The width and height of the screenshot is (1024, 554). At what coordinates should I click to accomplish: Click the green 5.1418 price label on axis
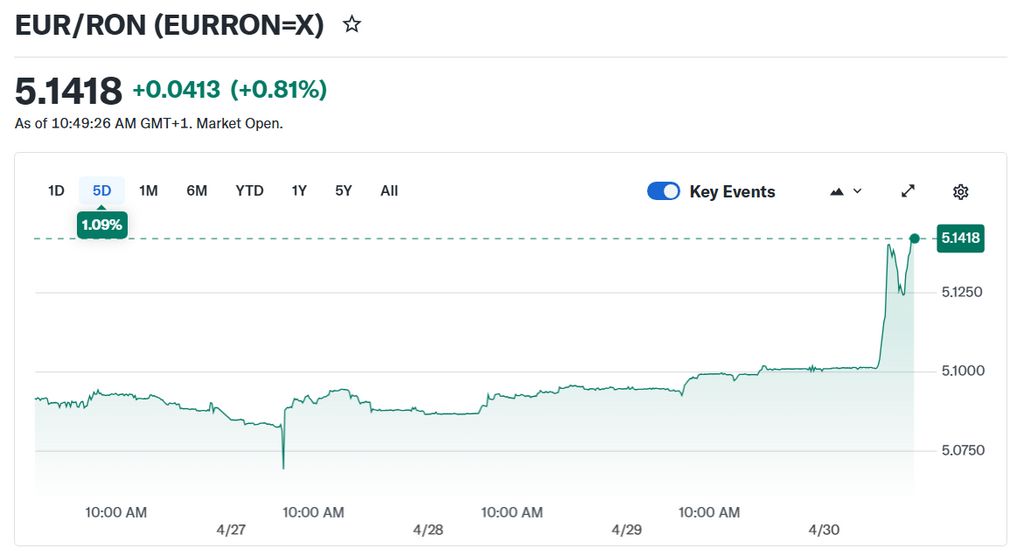point(960,238)
